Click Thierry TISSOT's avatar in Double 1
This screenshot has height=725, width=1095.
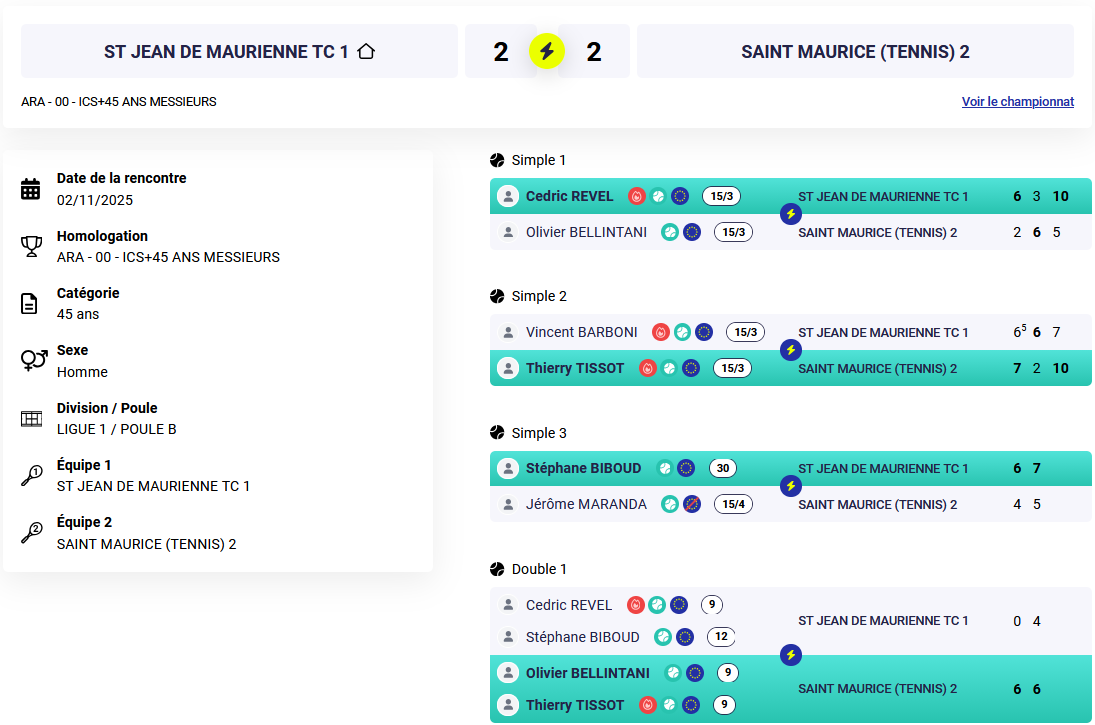pyautogui.click(x=508, y=705)
